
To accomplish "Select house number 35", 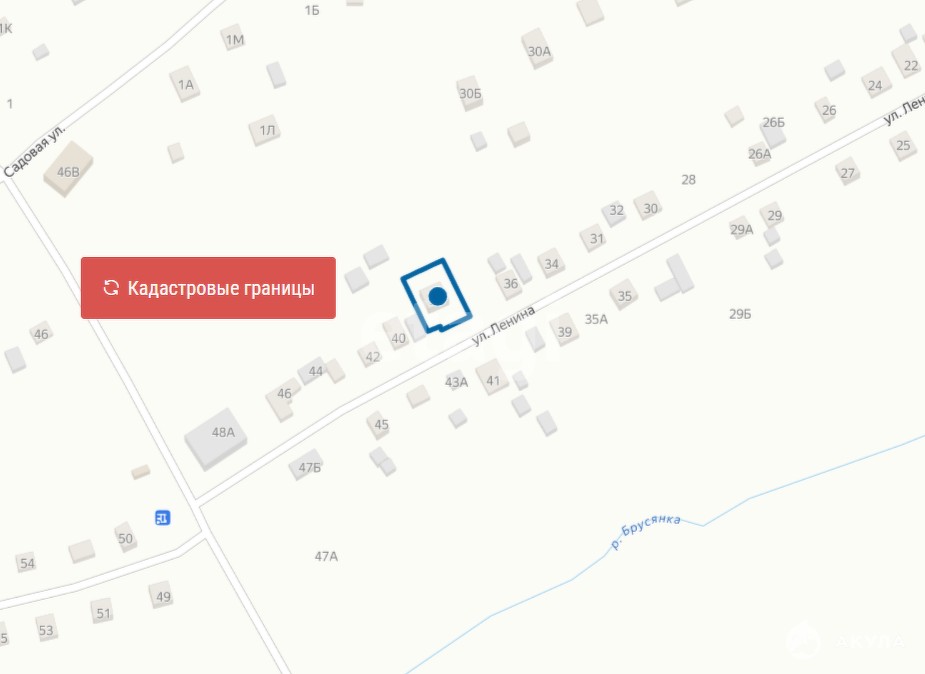I will pos(624,295).
